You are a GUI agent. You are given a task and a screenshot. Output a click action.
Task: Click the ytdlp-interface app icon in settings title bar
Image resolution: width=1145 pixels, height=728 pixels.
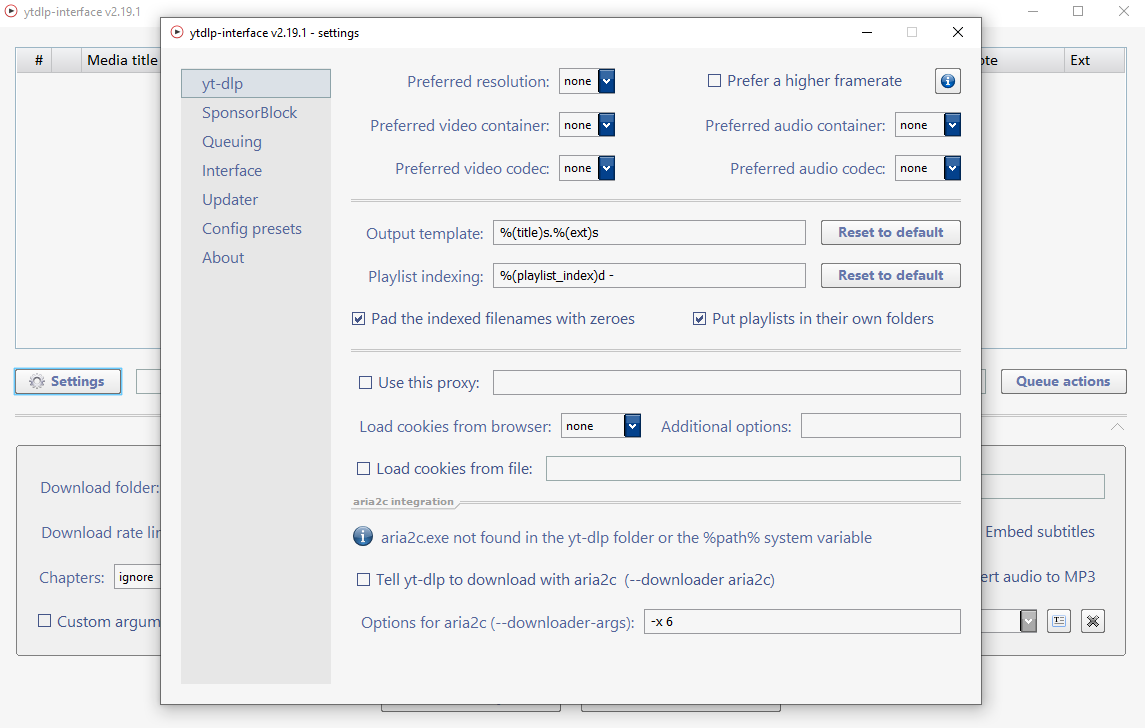pos(177,32)
